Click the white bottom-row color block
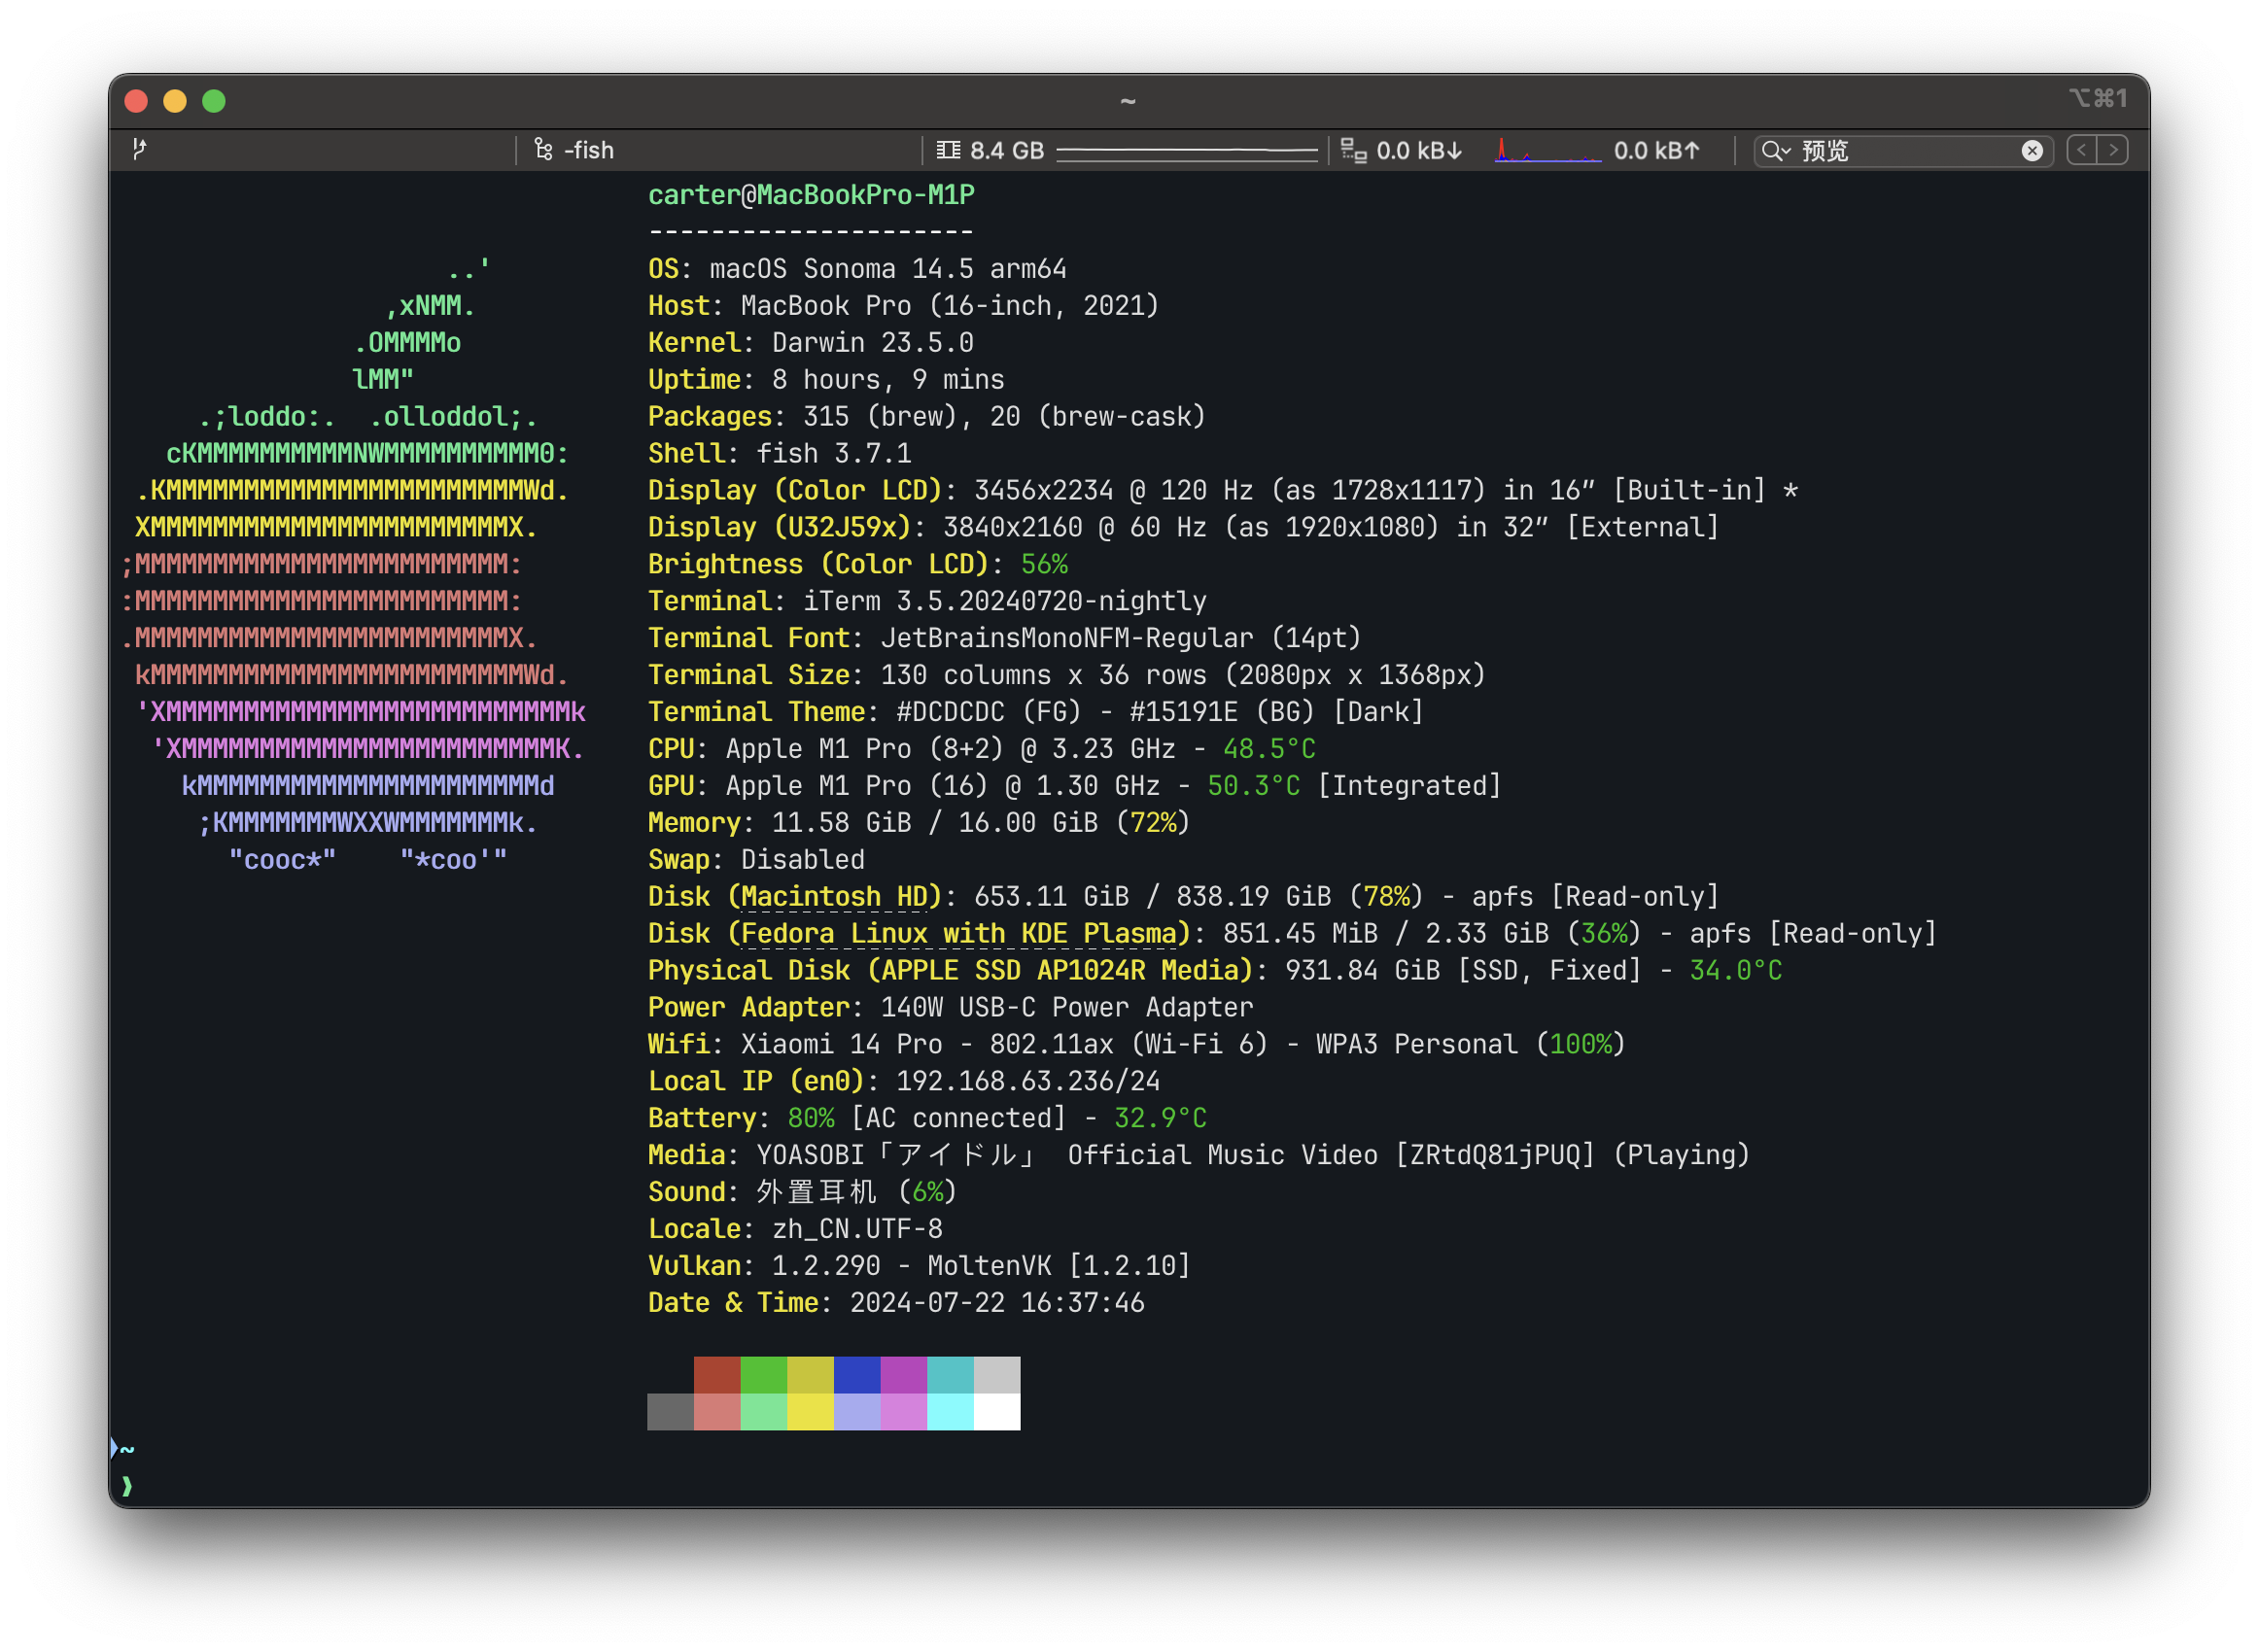2259x1652 pixels. (997, 1413)
